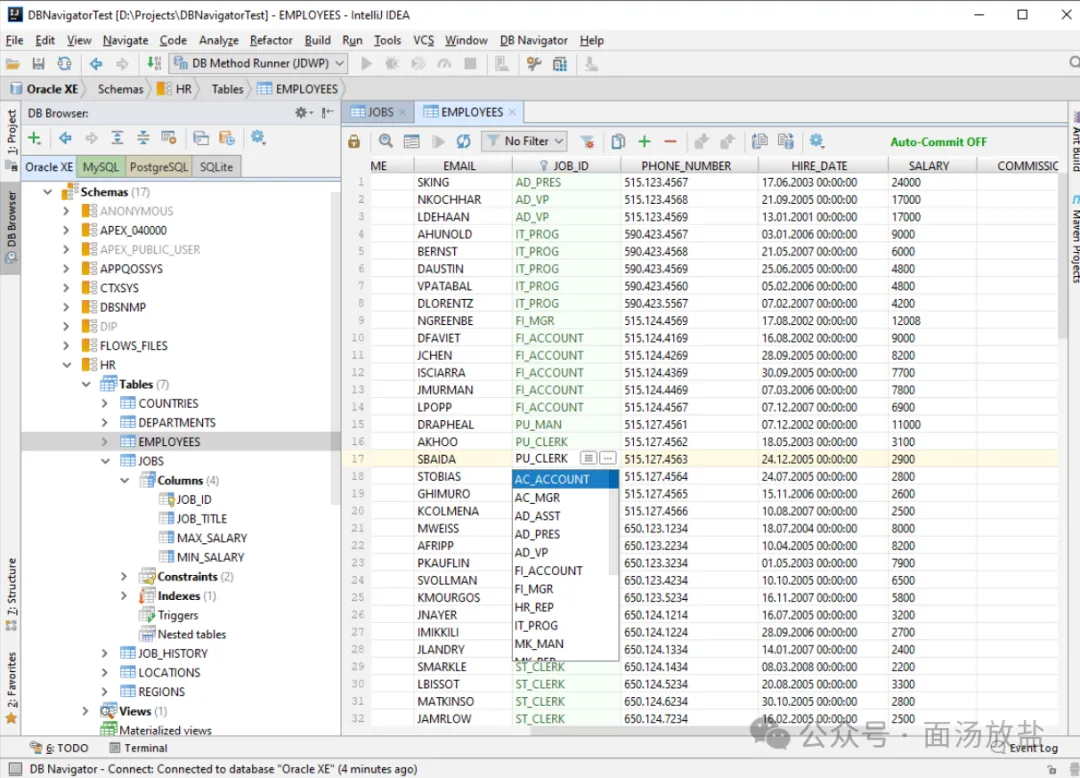
Task: Toggle the TODO tool window button
Action: point(60,748)
